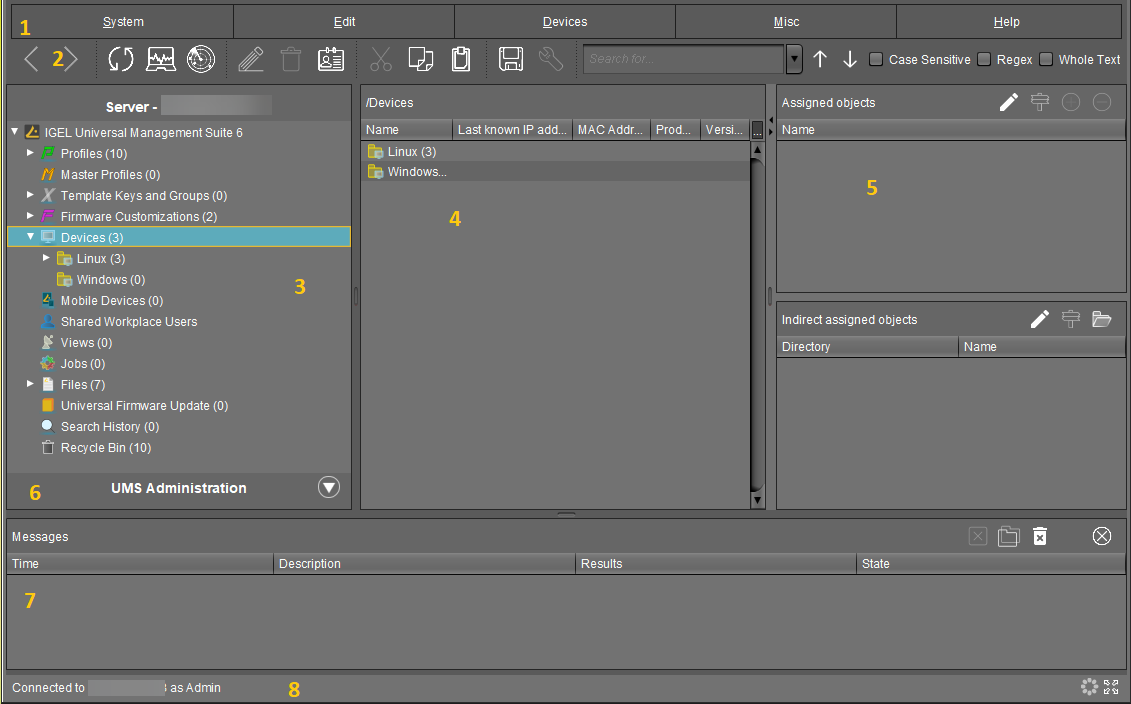Collapse the Devices tree node
This screenshot has height=704, width=1131.
pos(31,237)
